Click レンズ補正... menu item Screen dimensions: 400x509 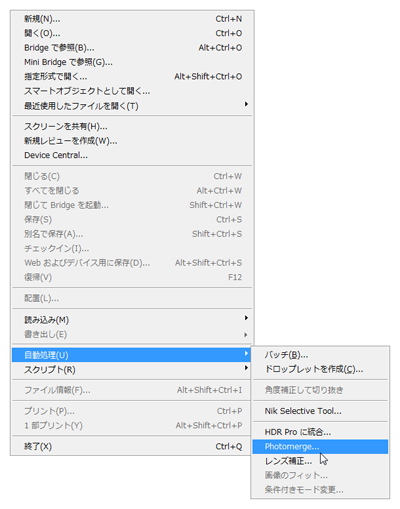point(320,461)
